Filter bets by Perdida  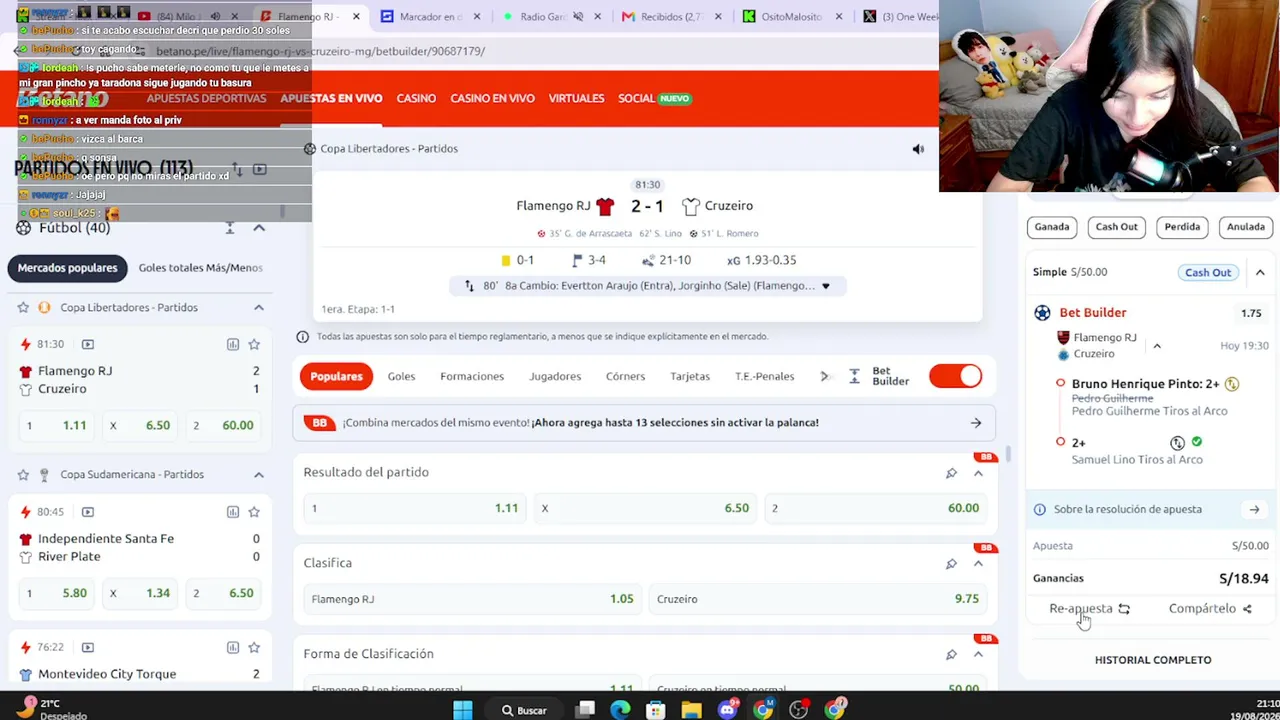1182,227
